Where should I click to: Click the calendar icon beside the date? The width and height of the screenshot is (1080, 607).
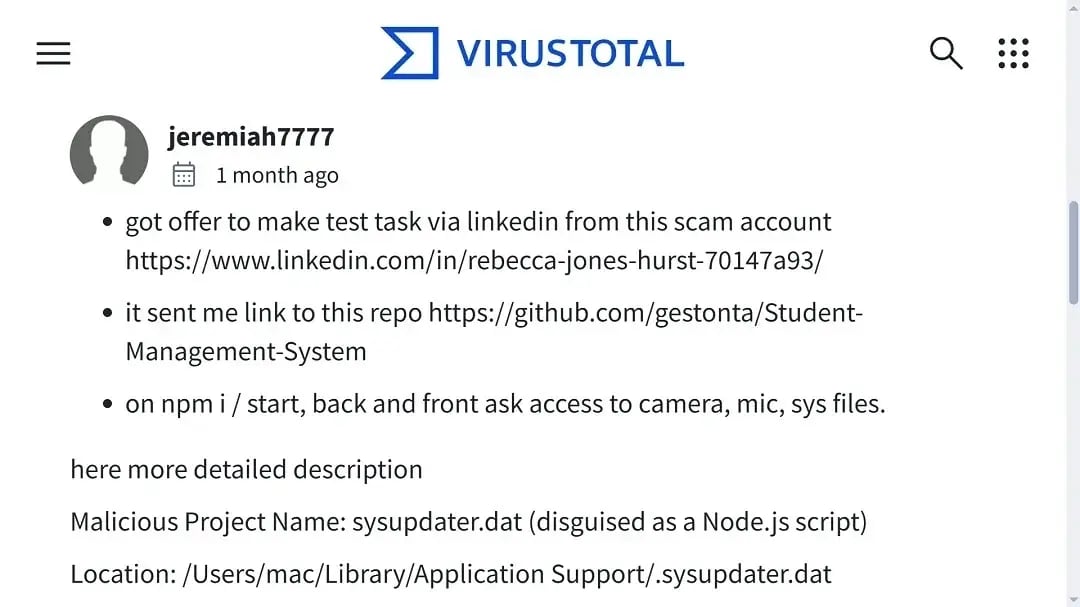point(184,175)
